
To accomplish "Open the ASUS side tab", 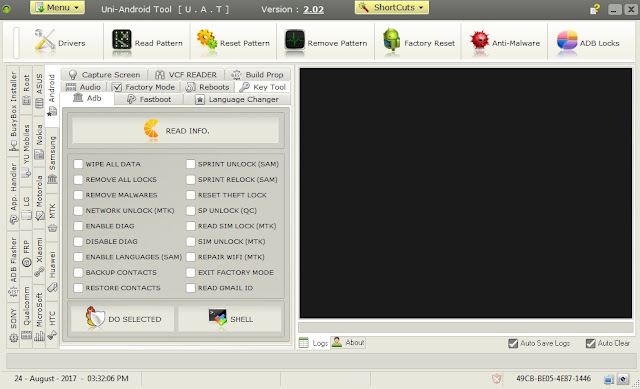I will (x=39, y=91).
